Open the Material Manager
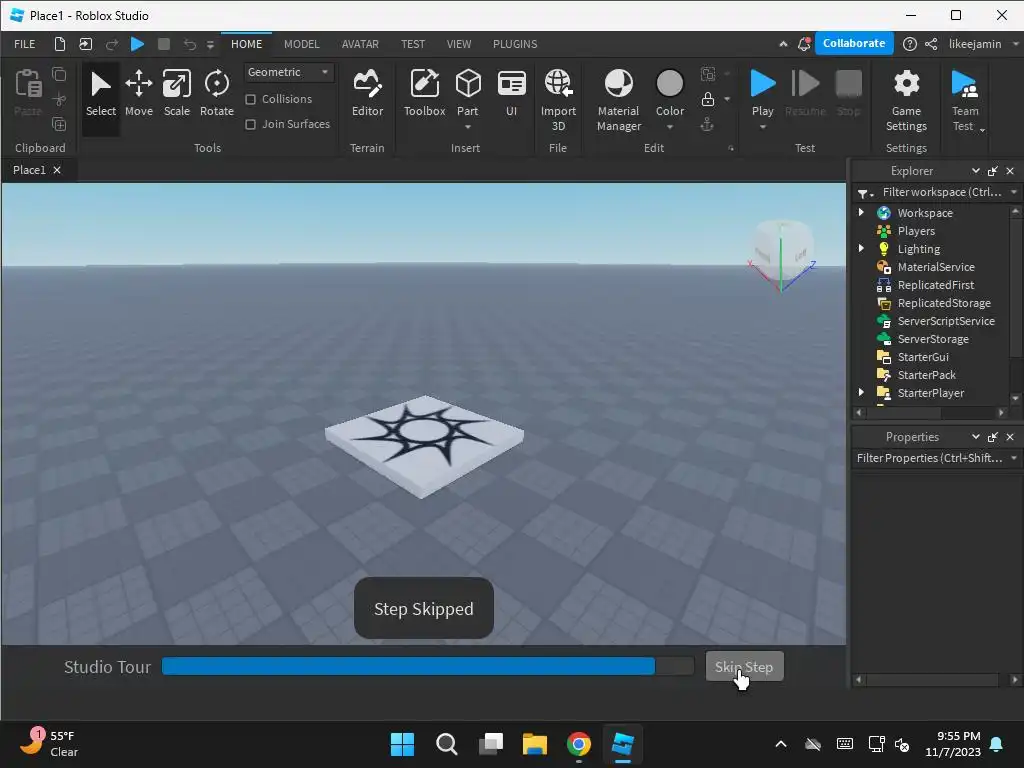This screenshot has height=768, width=1024. 618,100
